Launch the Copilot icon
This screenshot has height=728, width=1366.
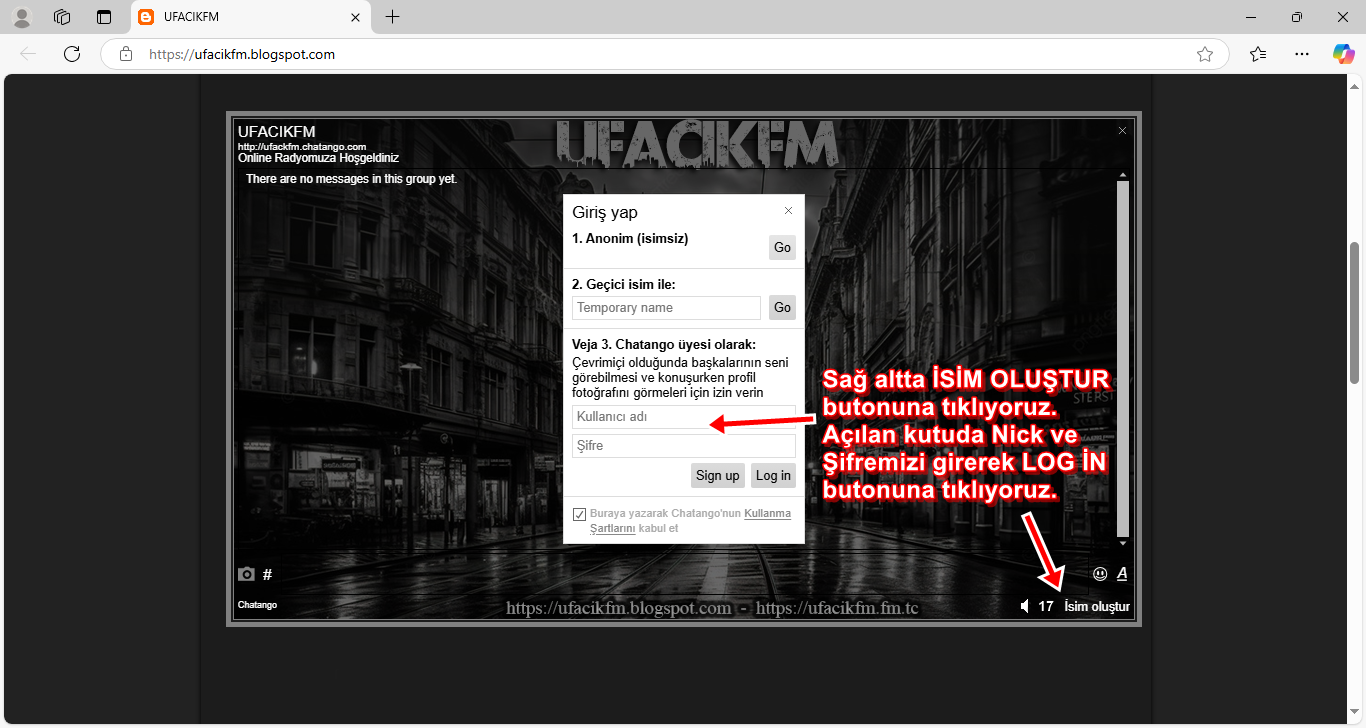[1343, 54]
